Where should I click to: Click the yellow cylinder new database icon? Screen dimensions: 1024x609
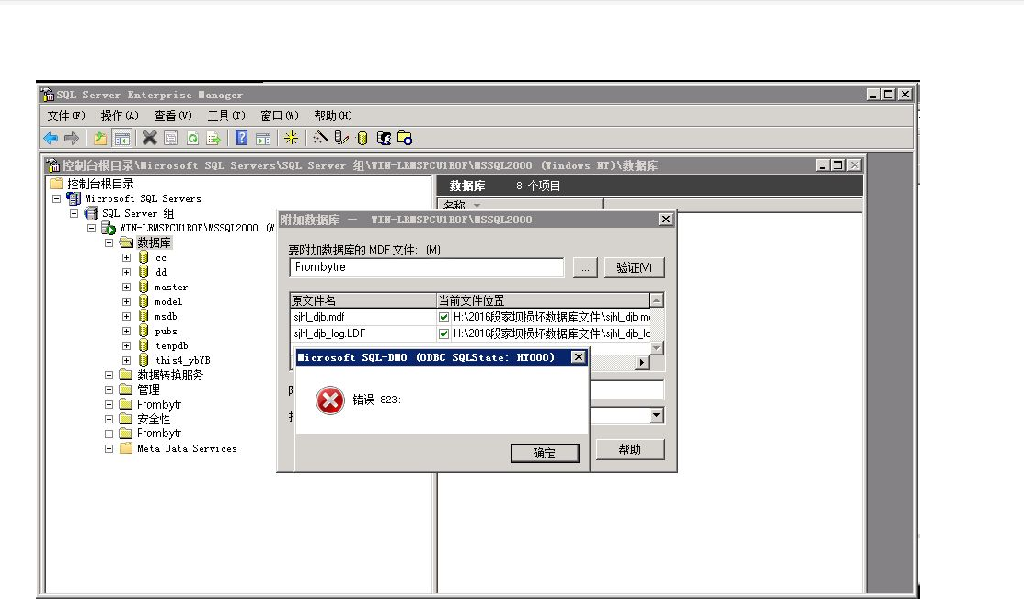click(x=362, y=138)
